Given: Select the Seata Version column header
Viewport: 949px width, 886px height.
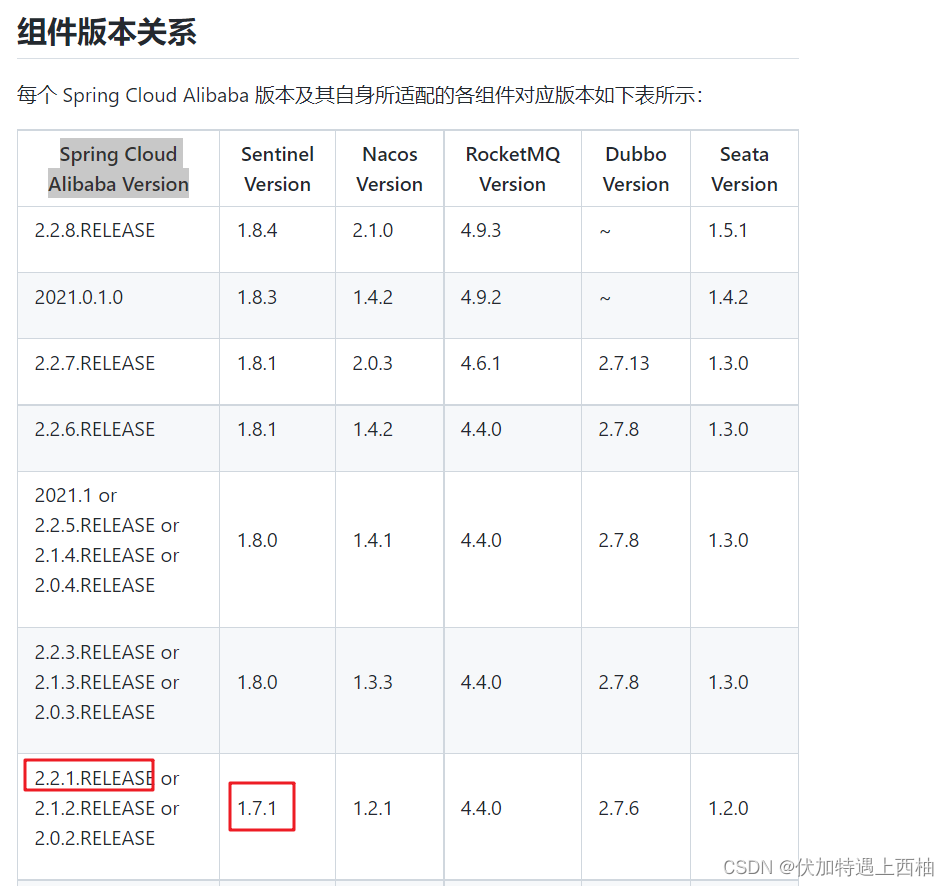Looking at the screenshot, I should click(x=744, y=169).
